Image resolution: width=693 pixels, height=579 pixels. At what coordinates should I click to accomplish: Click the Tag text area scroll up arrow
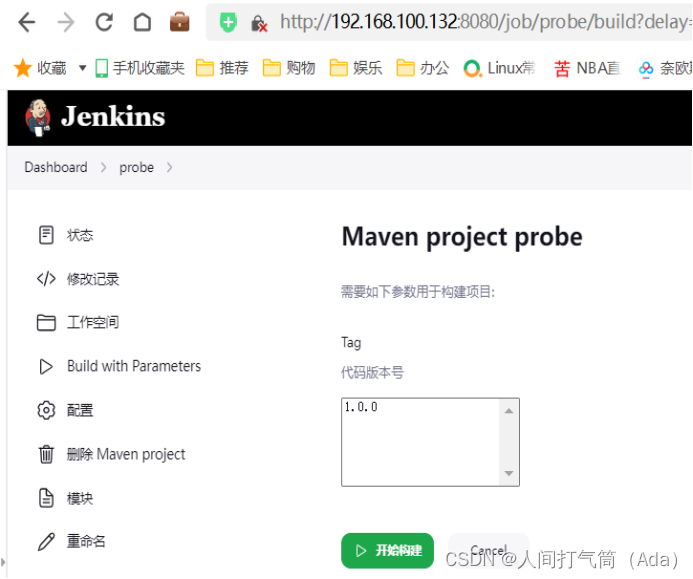coord(509,411)
